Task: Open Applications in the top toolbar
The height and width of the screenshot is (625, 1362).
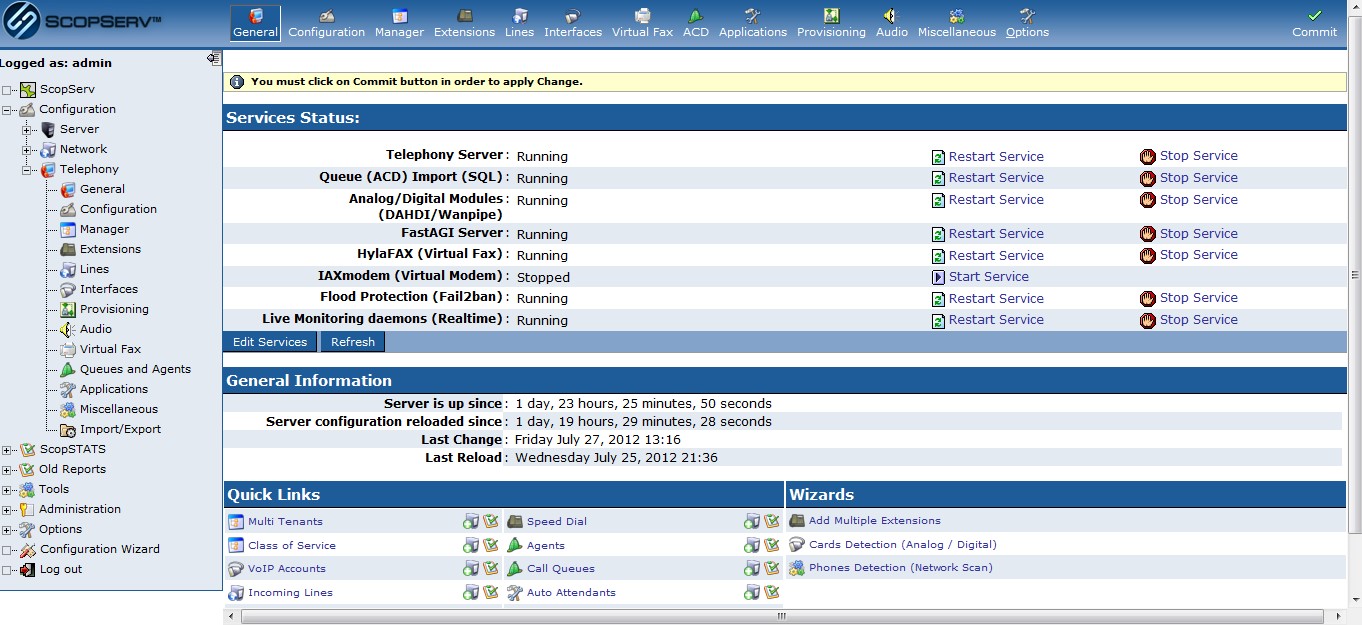Action: (x=752, y=23)
